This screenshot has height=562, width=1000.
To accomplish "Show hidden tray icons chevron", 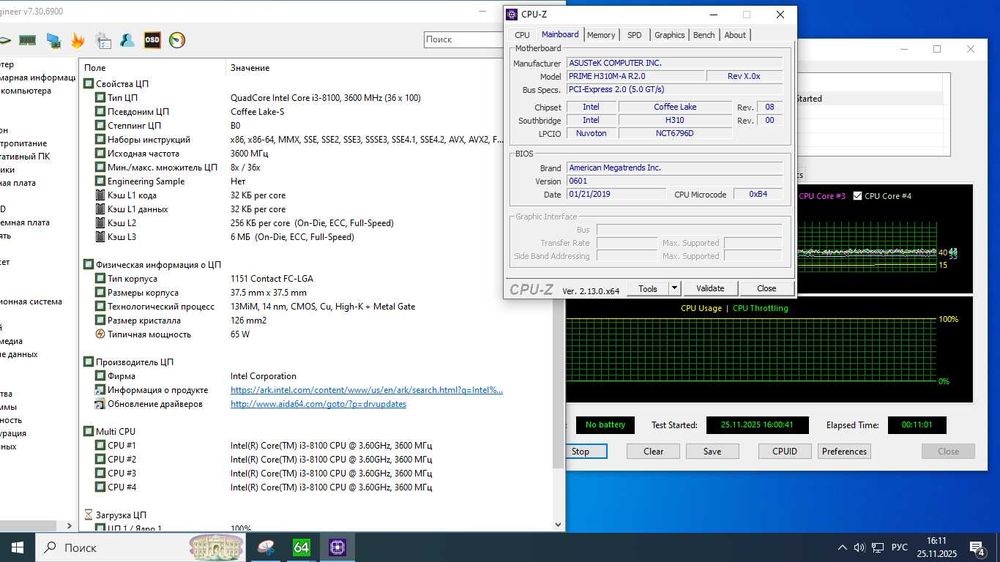I will pyautogui.click(x=842, y=547).
